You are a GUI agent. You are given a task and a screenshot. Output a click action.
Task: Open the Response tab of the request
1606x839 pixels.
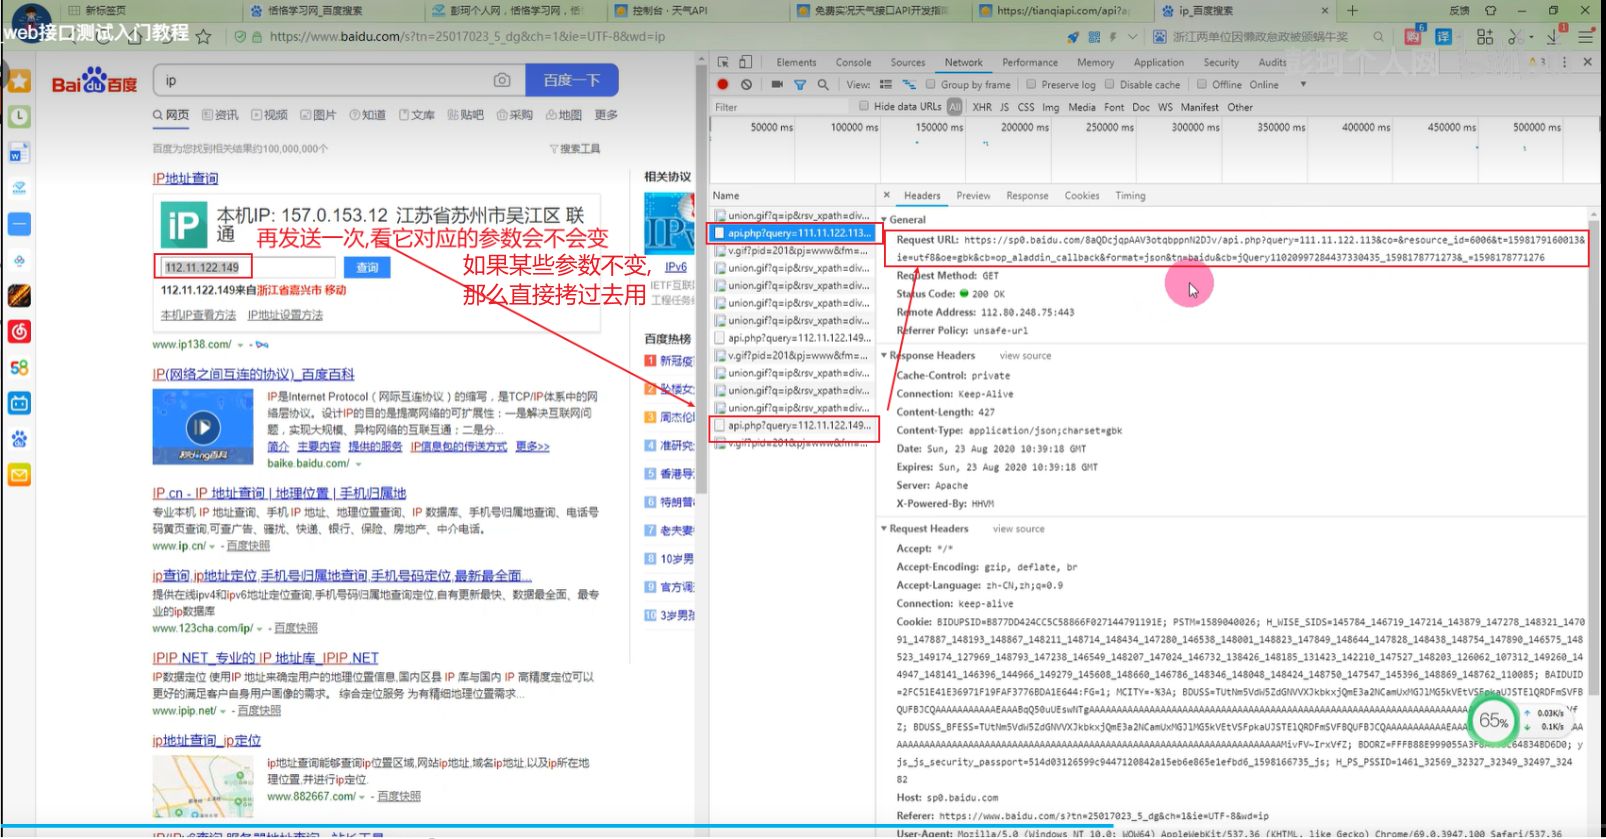(1027, 196)
